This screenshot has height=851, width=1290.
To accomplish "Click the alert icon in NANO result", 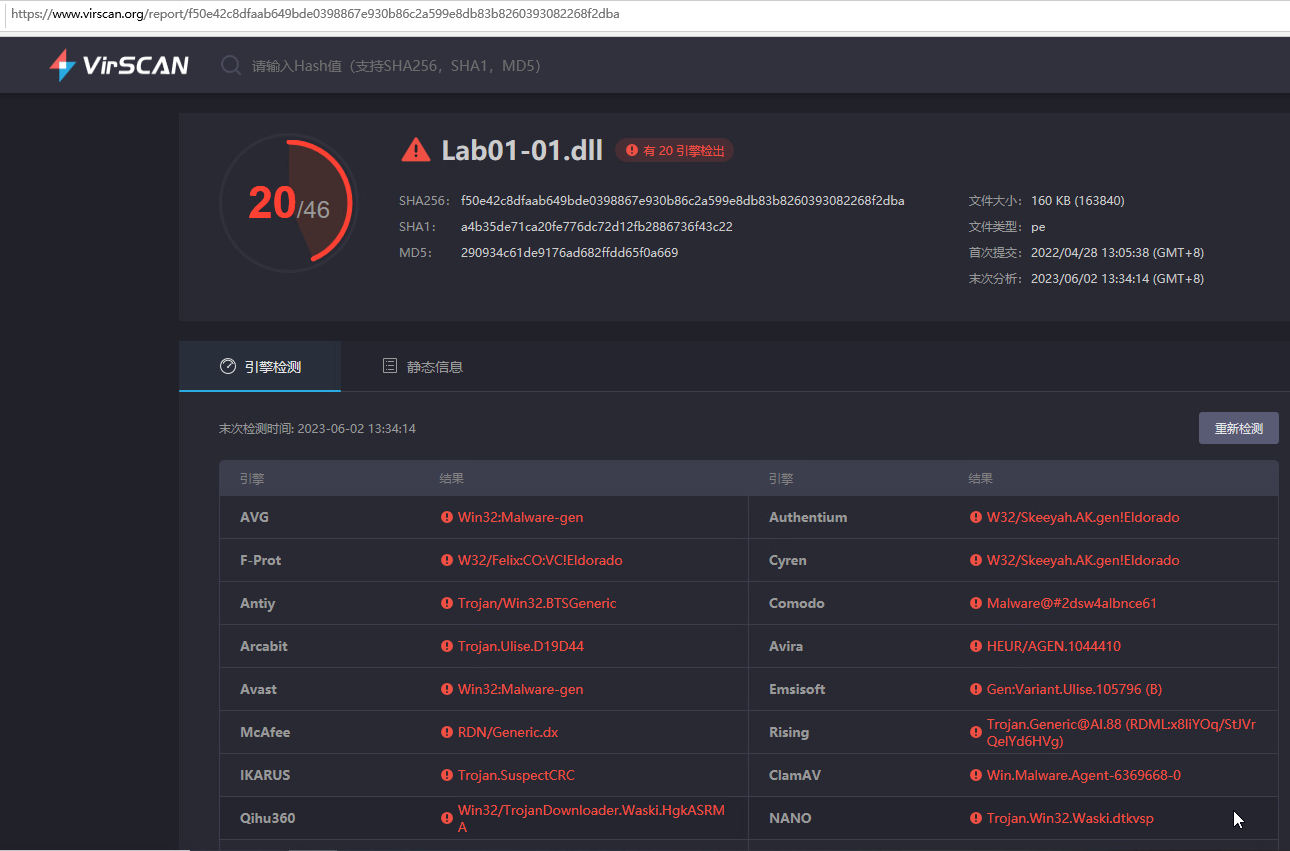I will [976, 819].
